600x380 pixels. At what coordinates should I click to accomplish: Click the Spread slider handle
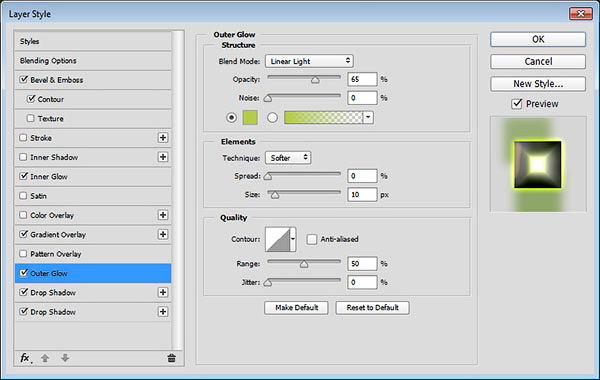pos(268,176)
